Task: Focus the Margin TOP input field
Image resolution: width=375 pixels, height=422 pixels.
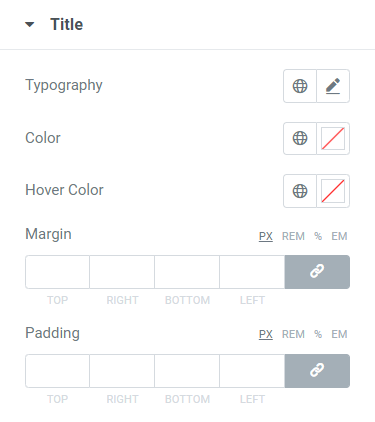Action: pyautogui.click(x=57, y=272)
